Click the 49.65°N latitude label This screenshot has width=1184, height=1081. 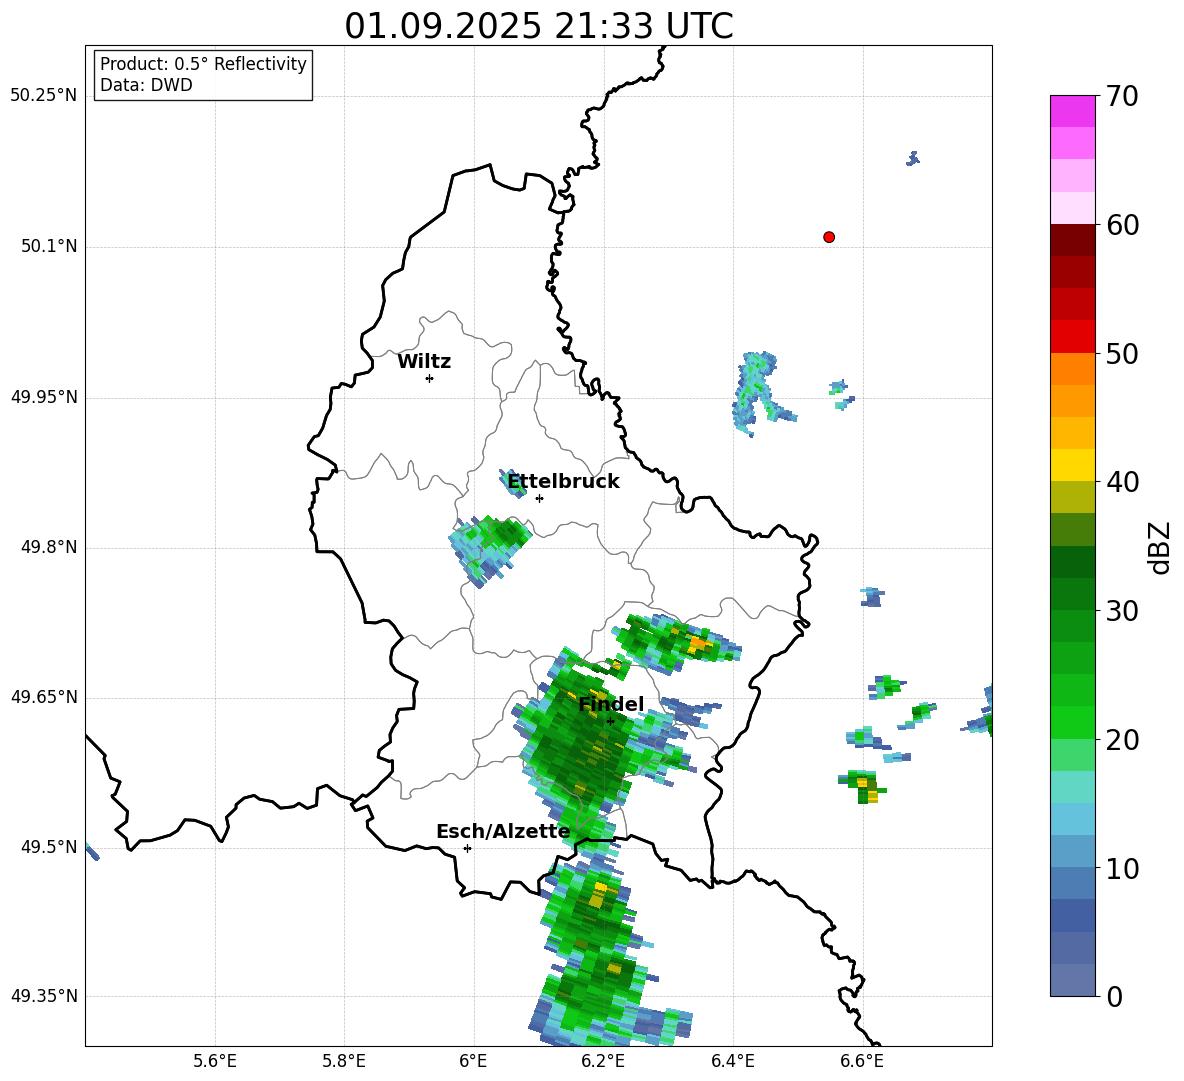coord(44,697)
